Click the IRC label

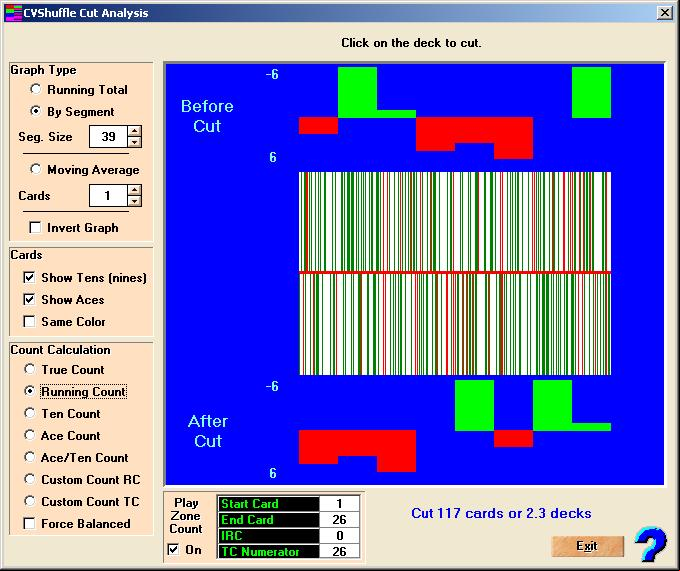(268, 535)
